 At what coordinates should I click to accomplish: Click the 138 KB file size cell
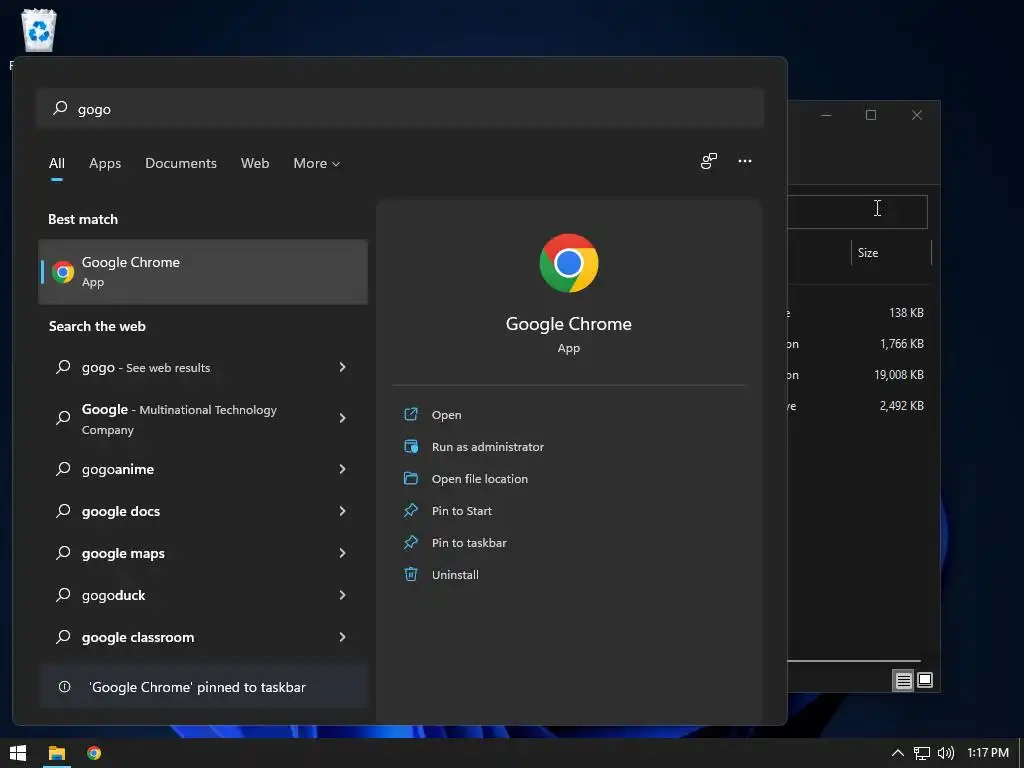906,313
